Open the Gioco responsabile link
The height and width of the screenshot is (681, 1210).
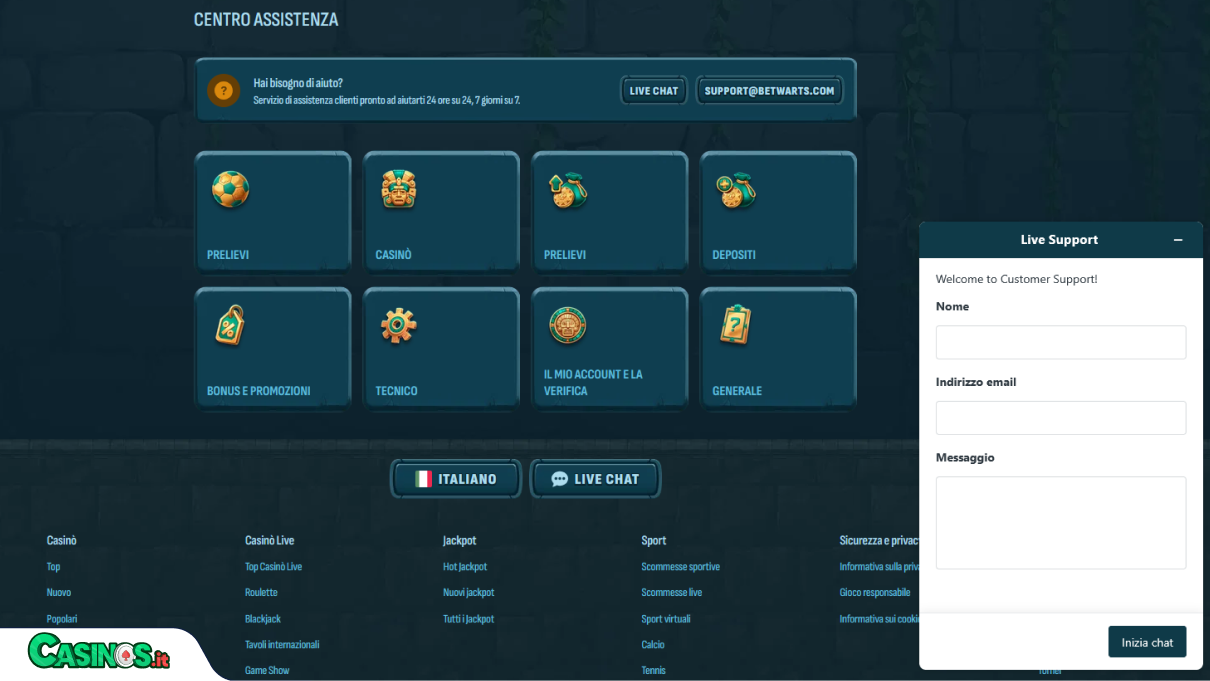click(x=875, y=593)
